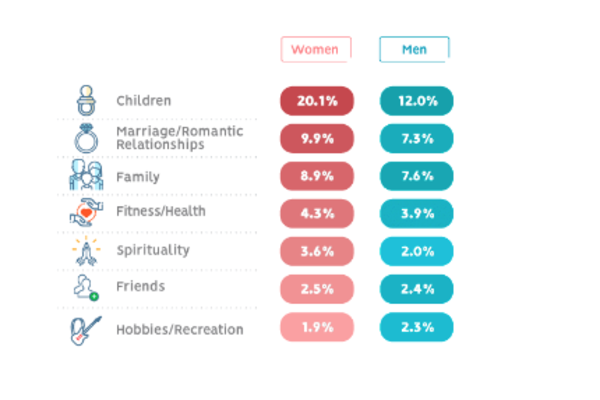Viewport: 600px width, 400px height.
Task: Click the 2.5% women Friends value
Action: [317, 289]
